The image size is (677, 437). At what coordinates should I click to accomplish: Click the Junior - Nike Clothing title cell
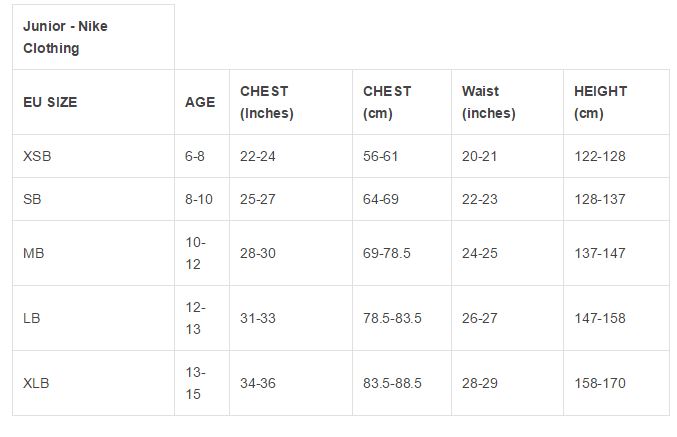click(93, 37)
